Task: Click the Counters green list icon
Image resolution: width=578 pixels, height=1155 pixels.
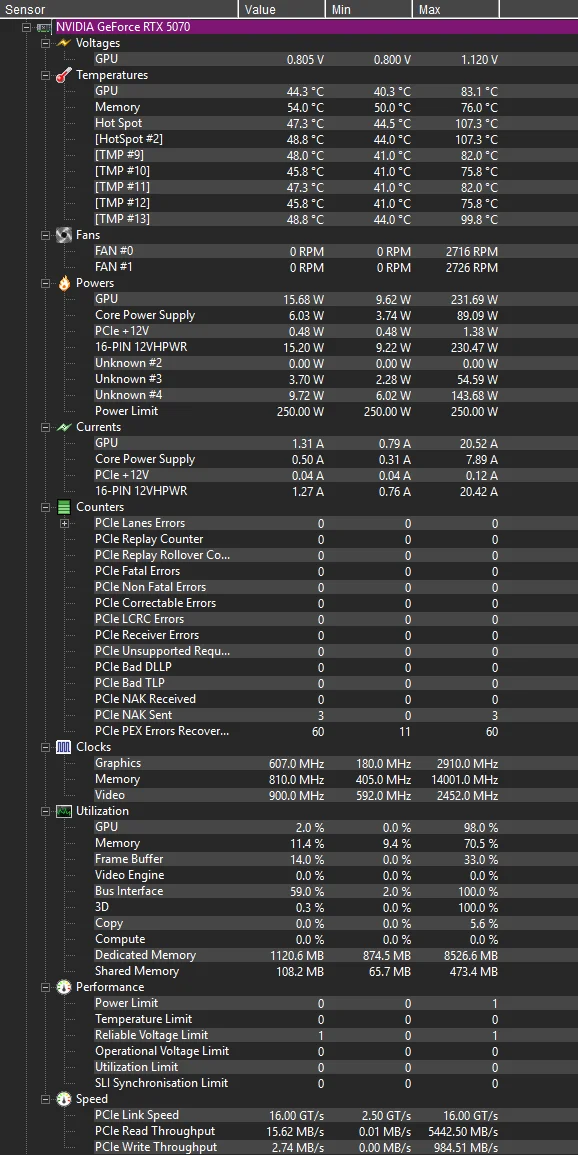Action: (x=64, y=507)
